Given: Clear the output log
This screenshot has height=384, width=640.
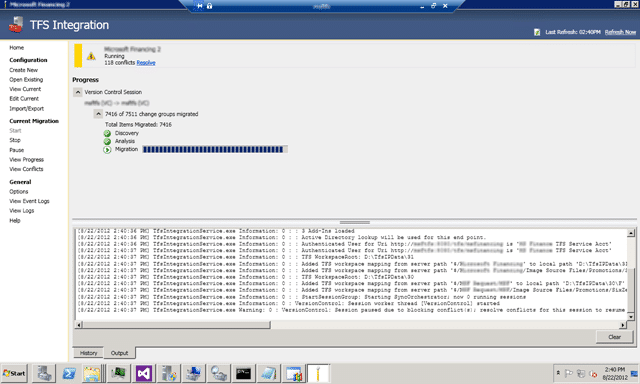Looking at the screenshot, I should [614, 337].
